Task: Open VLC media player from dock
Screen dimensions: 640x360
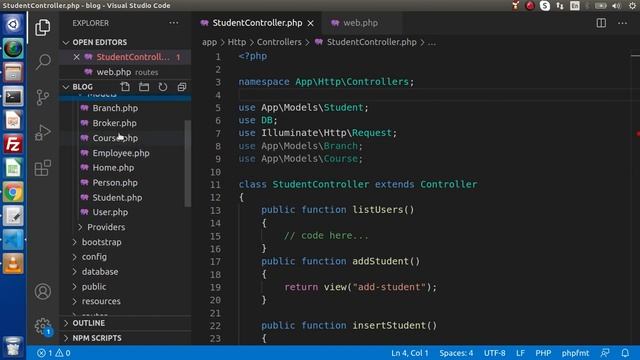Action: pyautogui.click(x=13, y=263)
